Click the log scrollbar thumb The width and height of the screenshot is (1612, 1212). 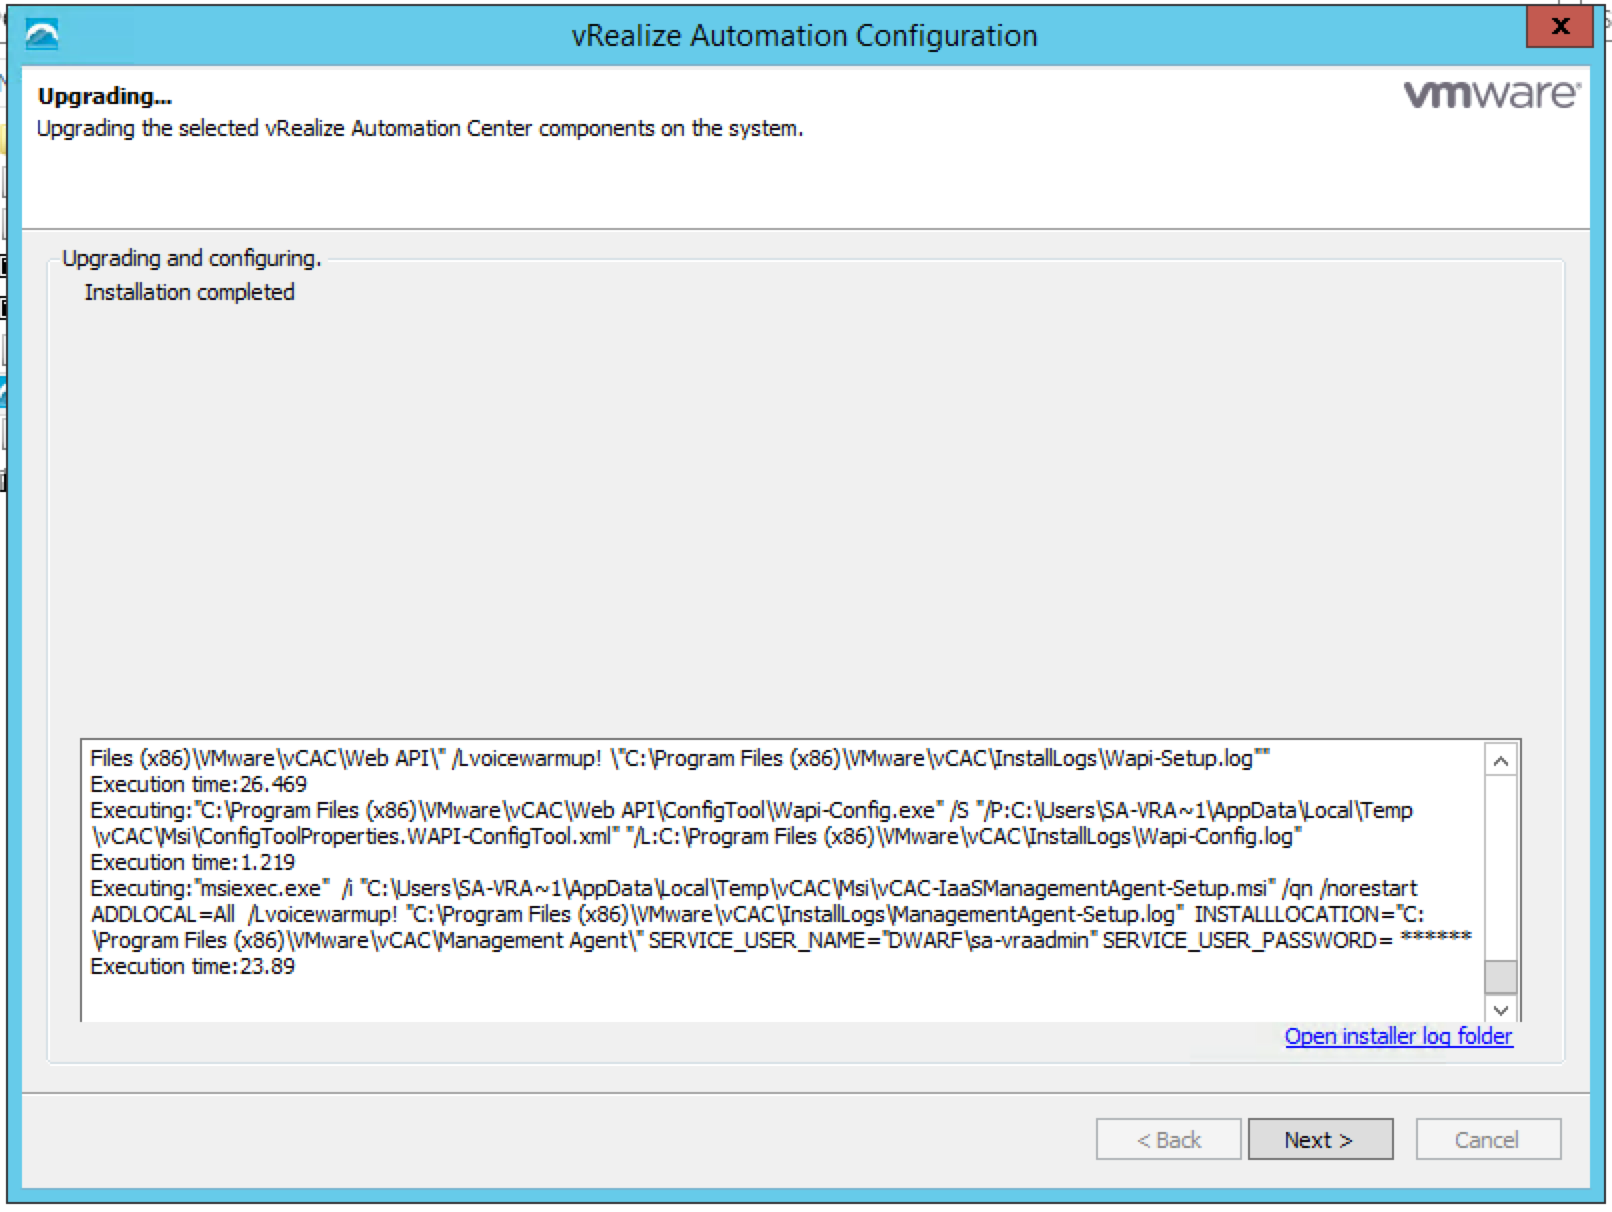click(1501, 976)
